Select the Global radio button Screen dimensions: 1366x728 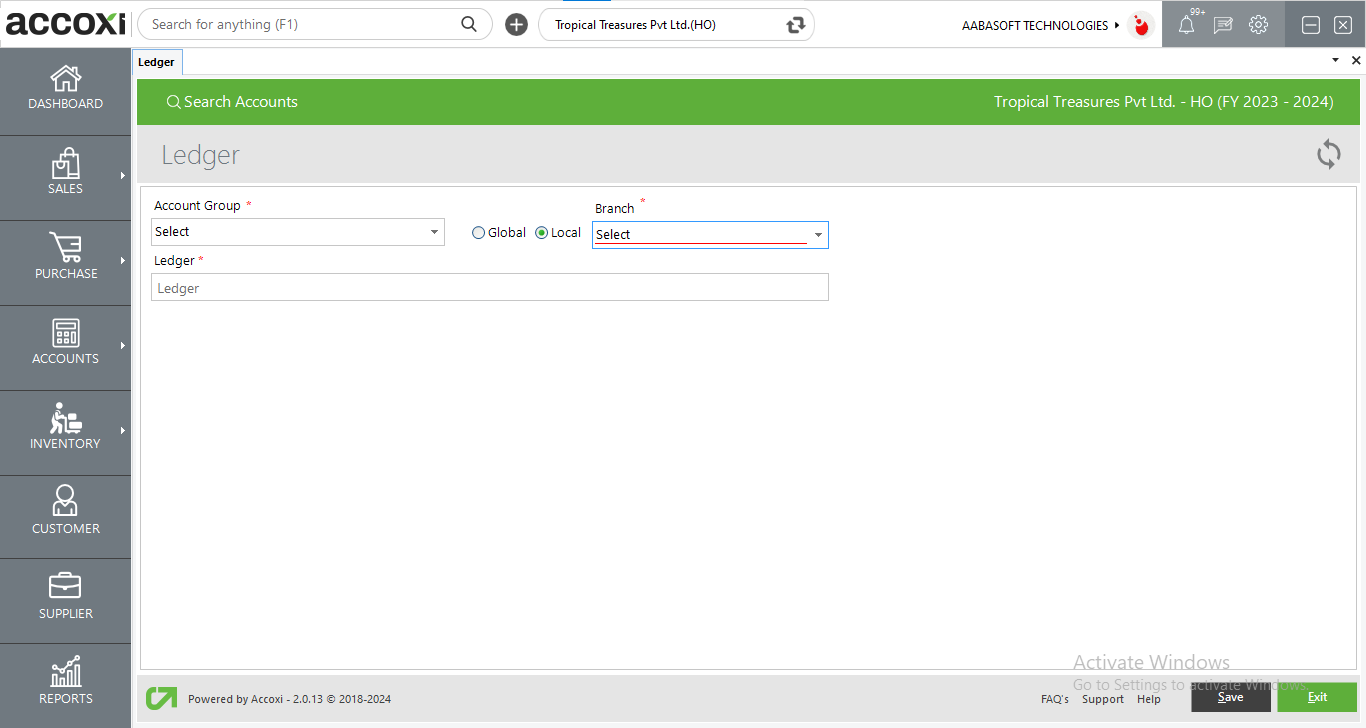coord(479,233)
